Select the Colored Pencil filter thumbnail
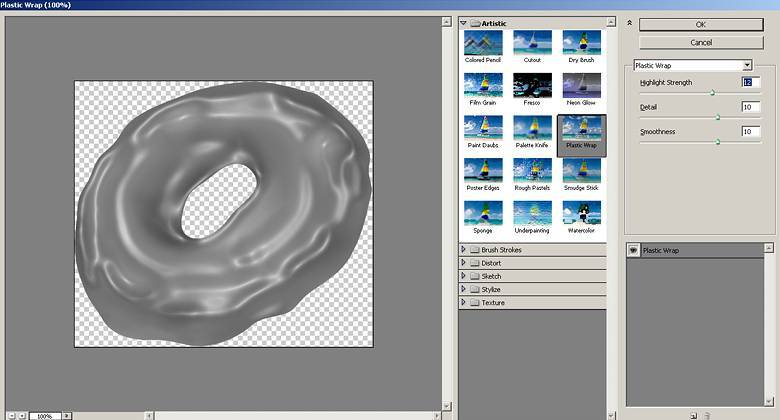Image resolution: width=780 pixels, height=420 pixels. (x=483, y=43)
